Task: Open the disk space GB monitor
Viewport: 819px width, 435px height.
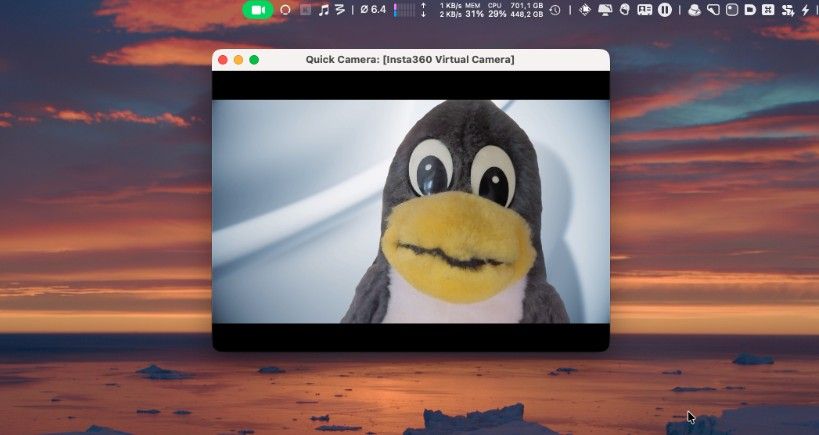Action: [x=526, y=10]
